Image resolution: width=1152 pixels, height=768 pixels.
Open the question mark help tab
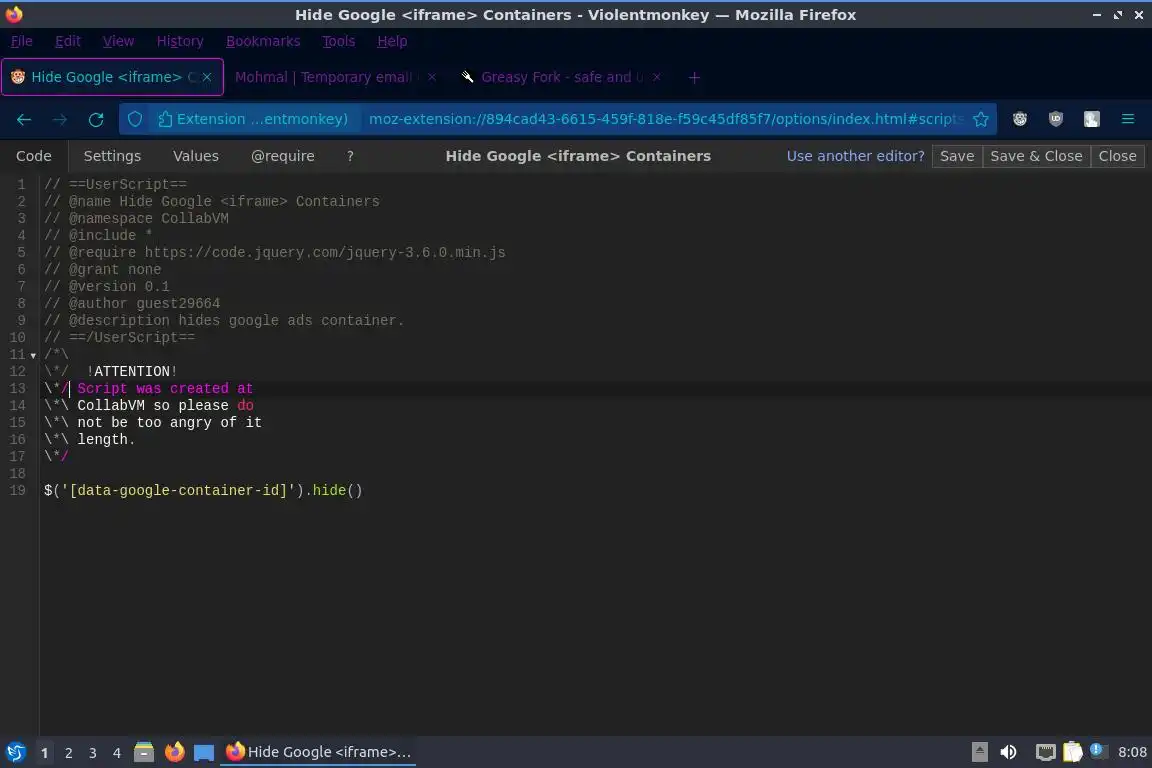(350, 156)
